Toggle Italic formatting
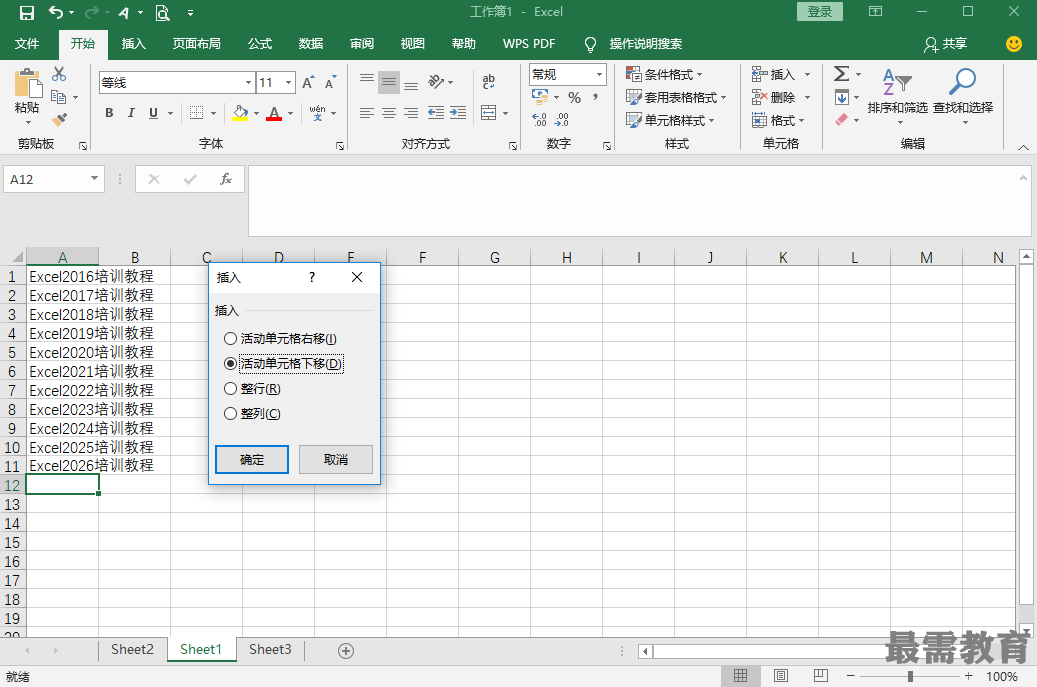Viewport: 1037px width, 687px height. (131, 113)
